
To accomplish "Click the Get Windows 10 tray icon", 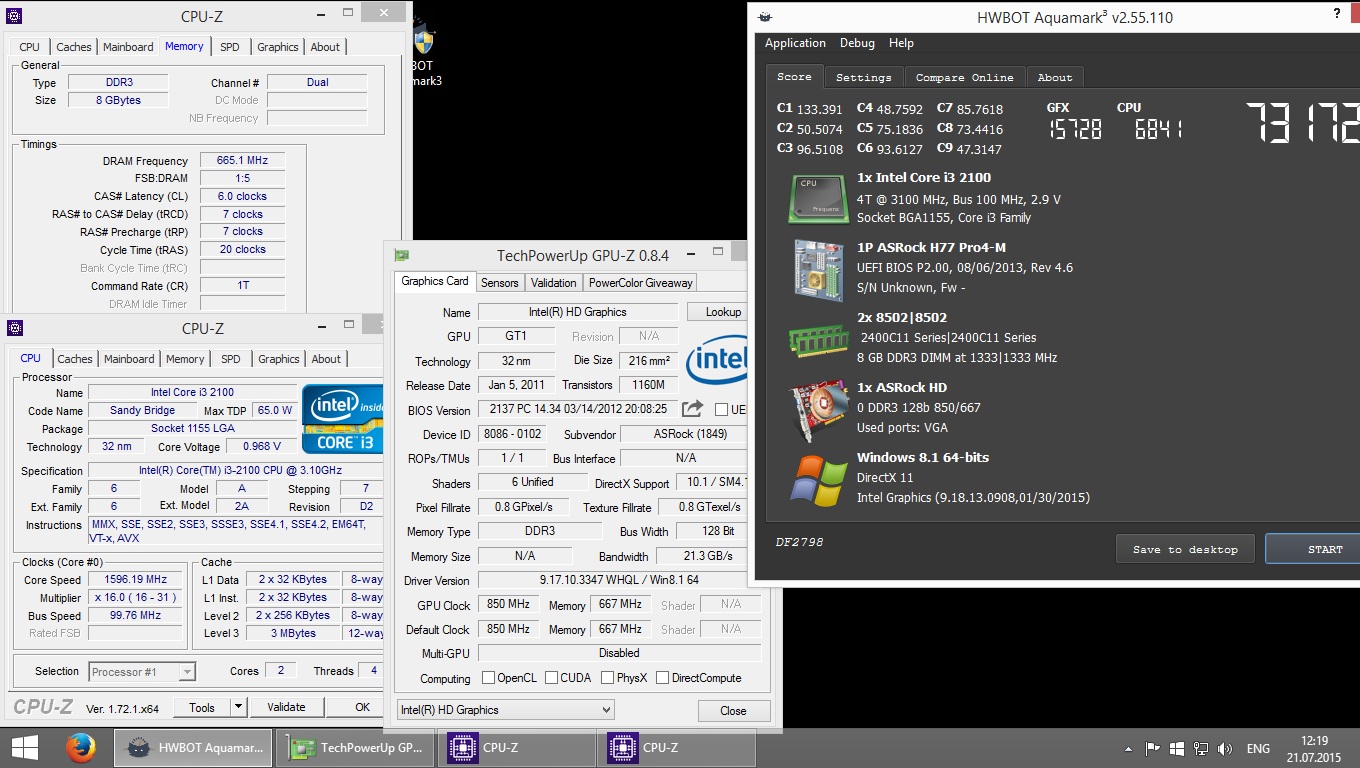I will [x=1177, y=748].
